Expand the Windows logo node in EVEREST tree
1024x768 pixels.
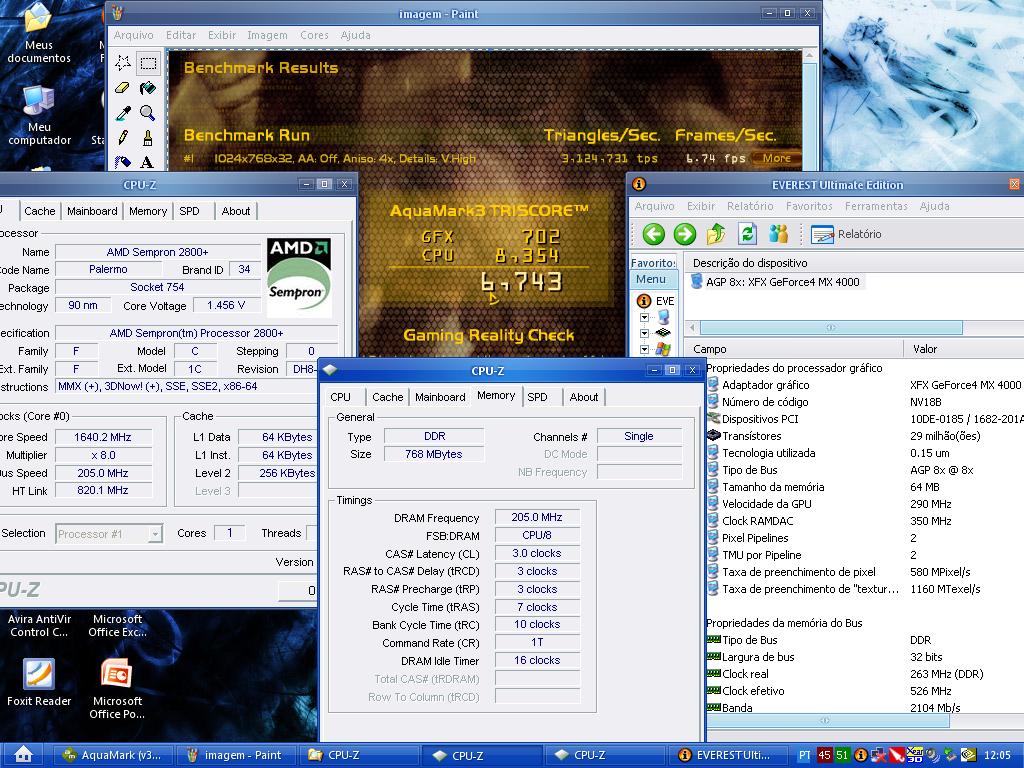(x=645, y=349)
